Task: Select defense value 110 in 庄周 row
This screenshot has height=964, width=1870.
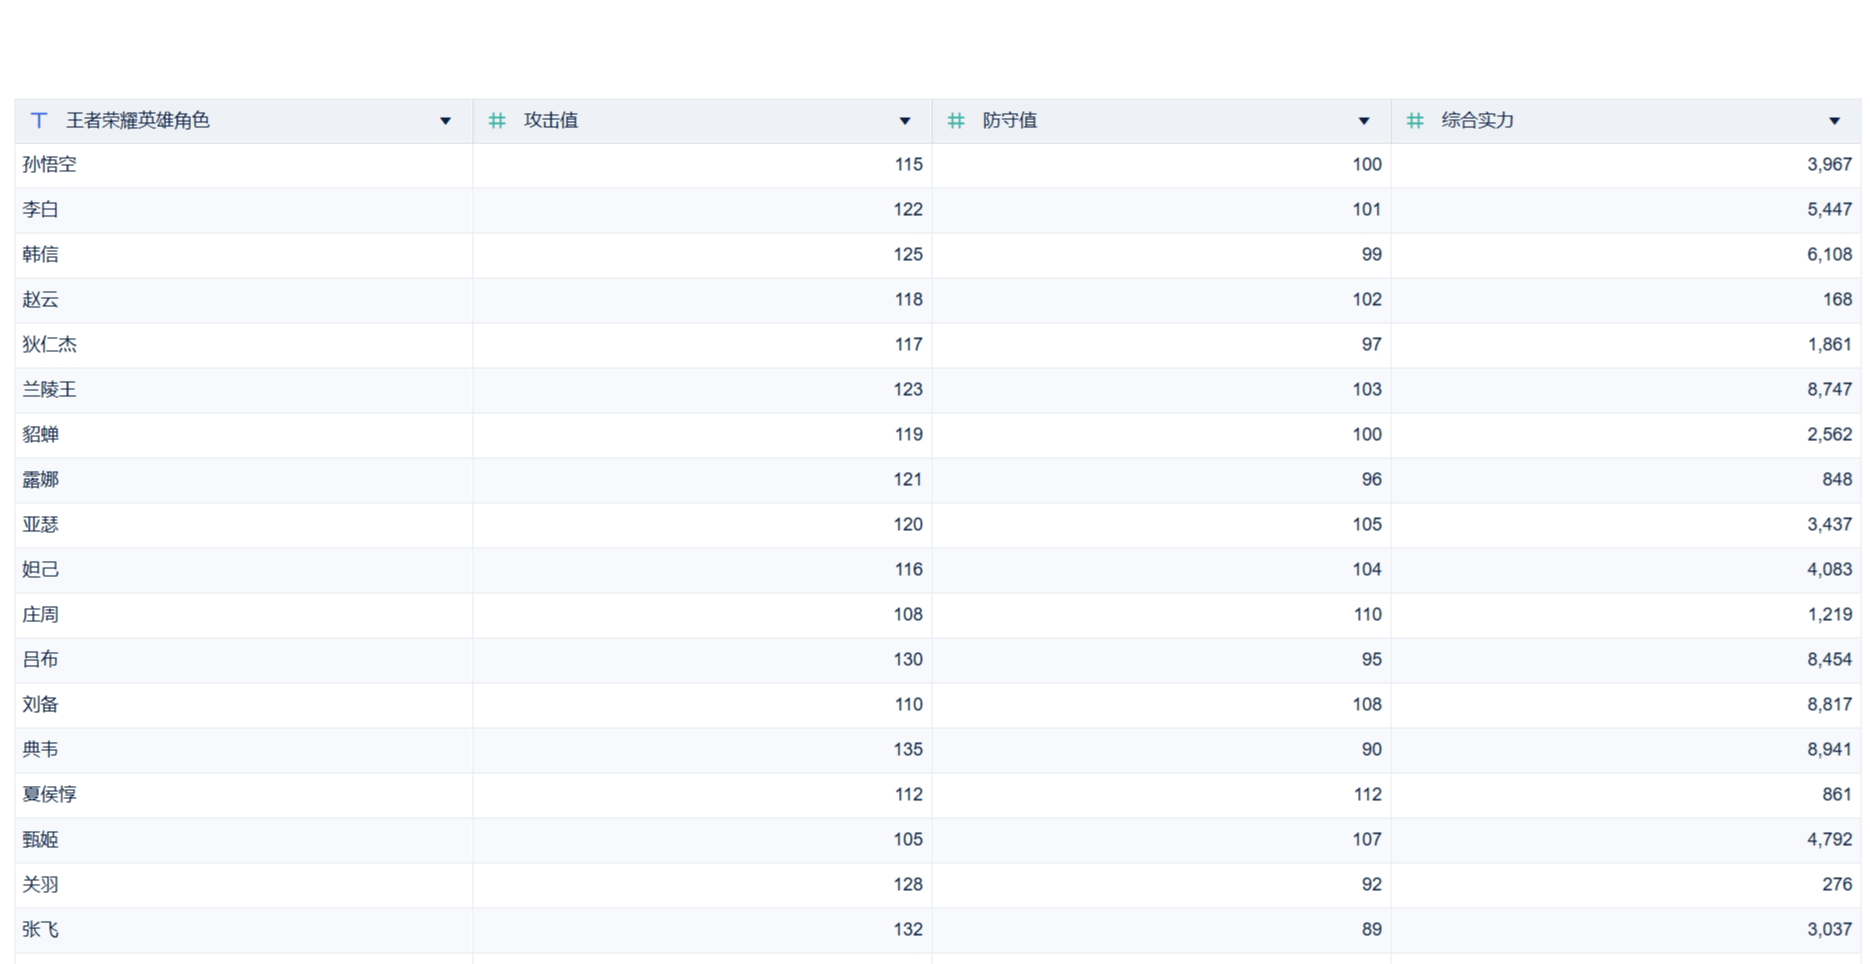Action: [x=1367, y=615]
